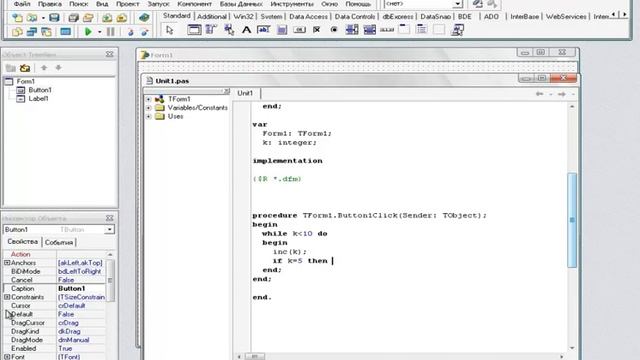Expand the Font property
This screenshot has width=640, height=360.
click(x=7, y=357)
